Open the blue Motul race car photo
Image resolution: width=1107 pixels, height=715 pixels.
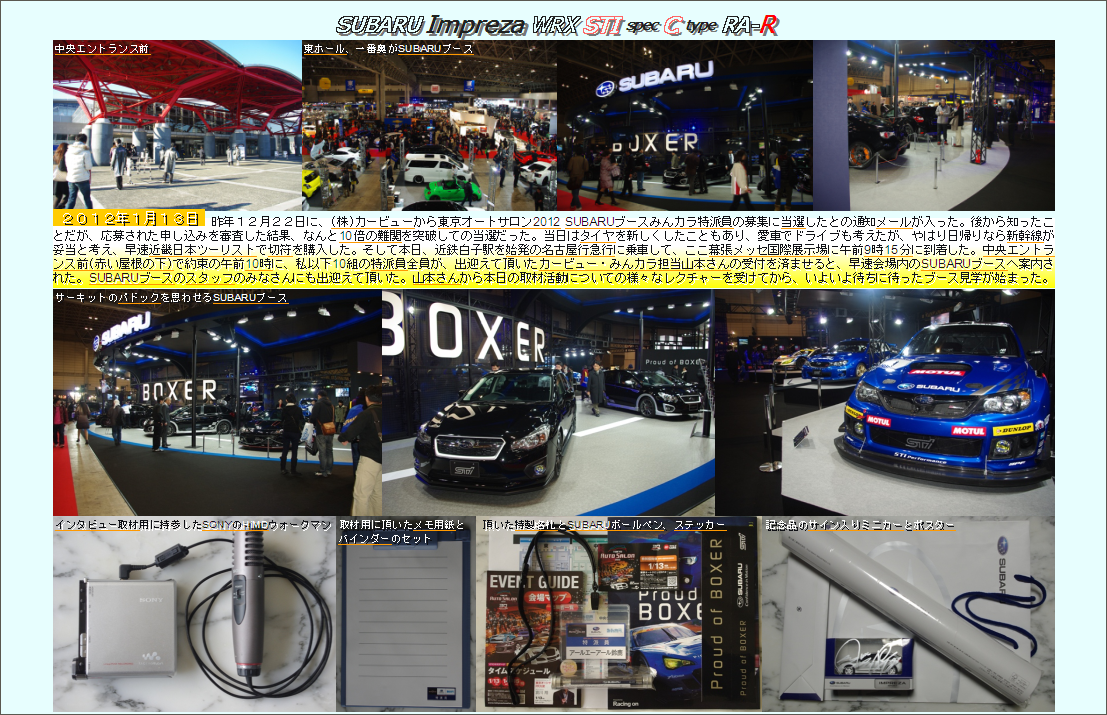(x=884, y=403)
